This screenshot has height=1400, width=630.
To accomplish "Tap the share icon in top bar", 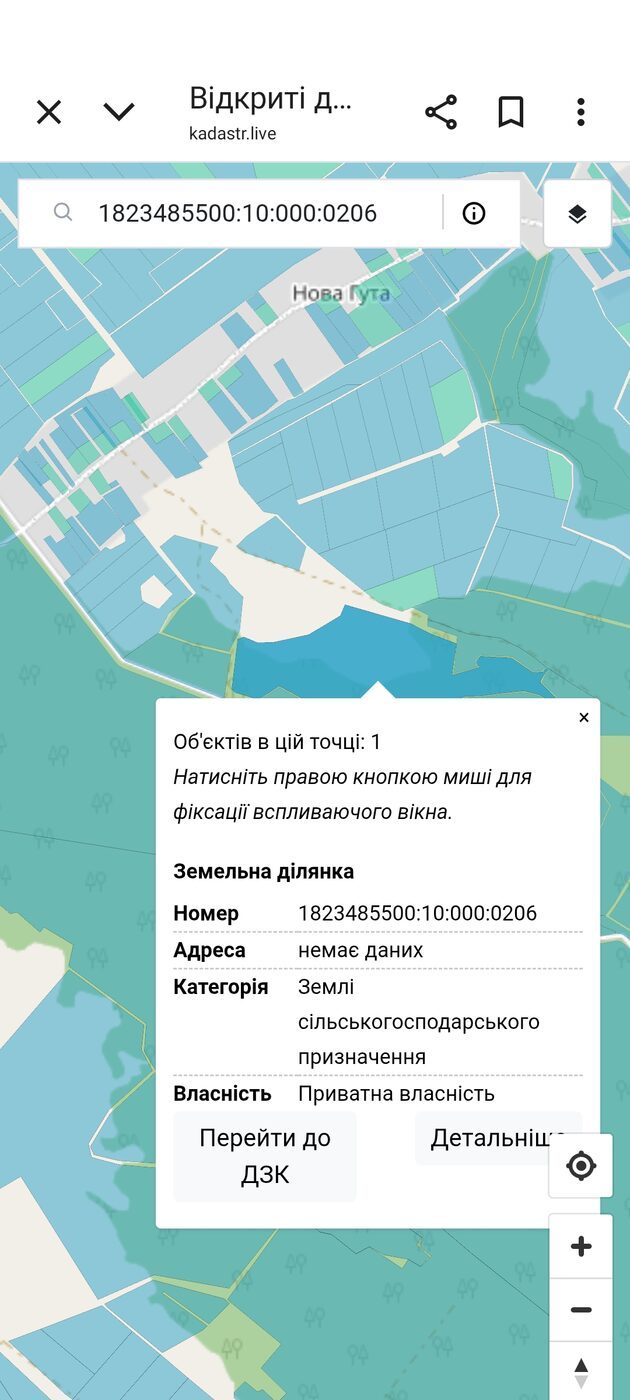I will 441,112.
